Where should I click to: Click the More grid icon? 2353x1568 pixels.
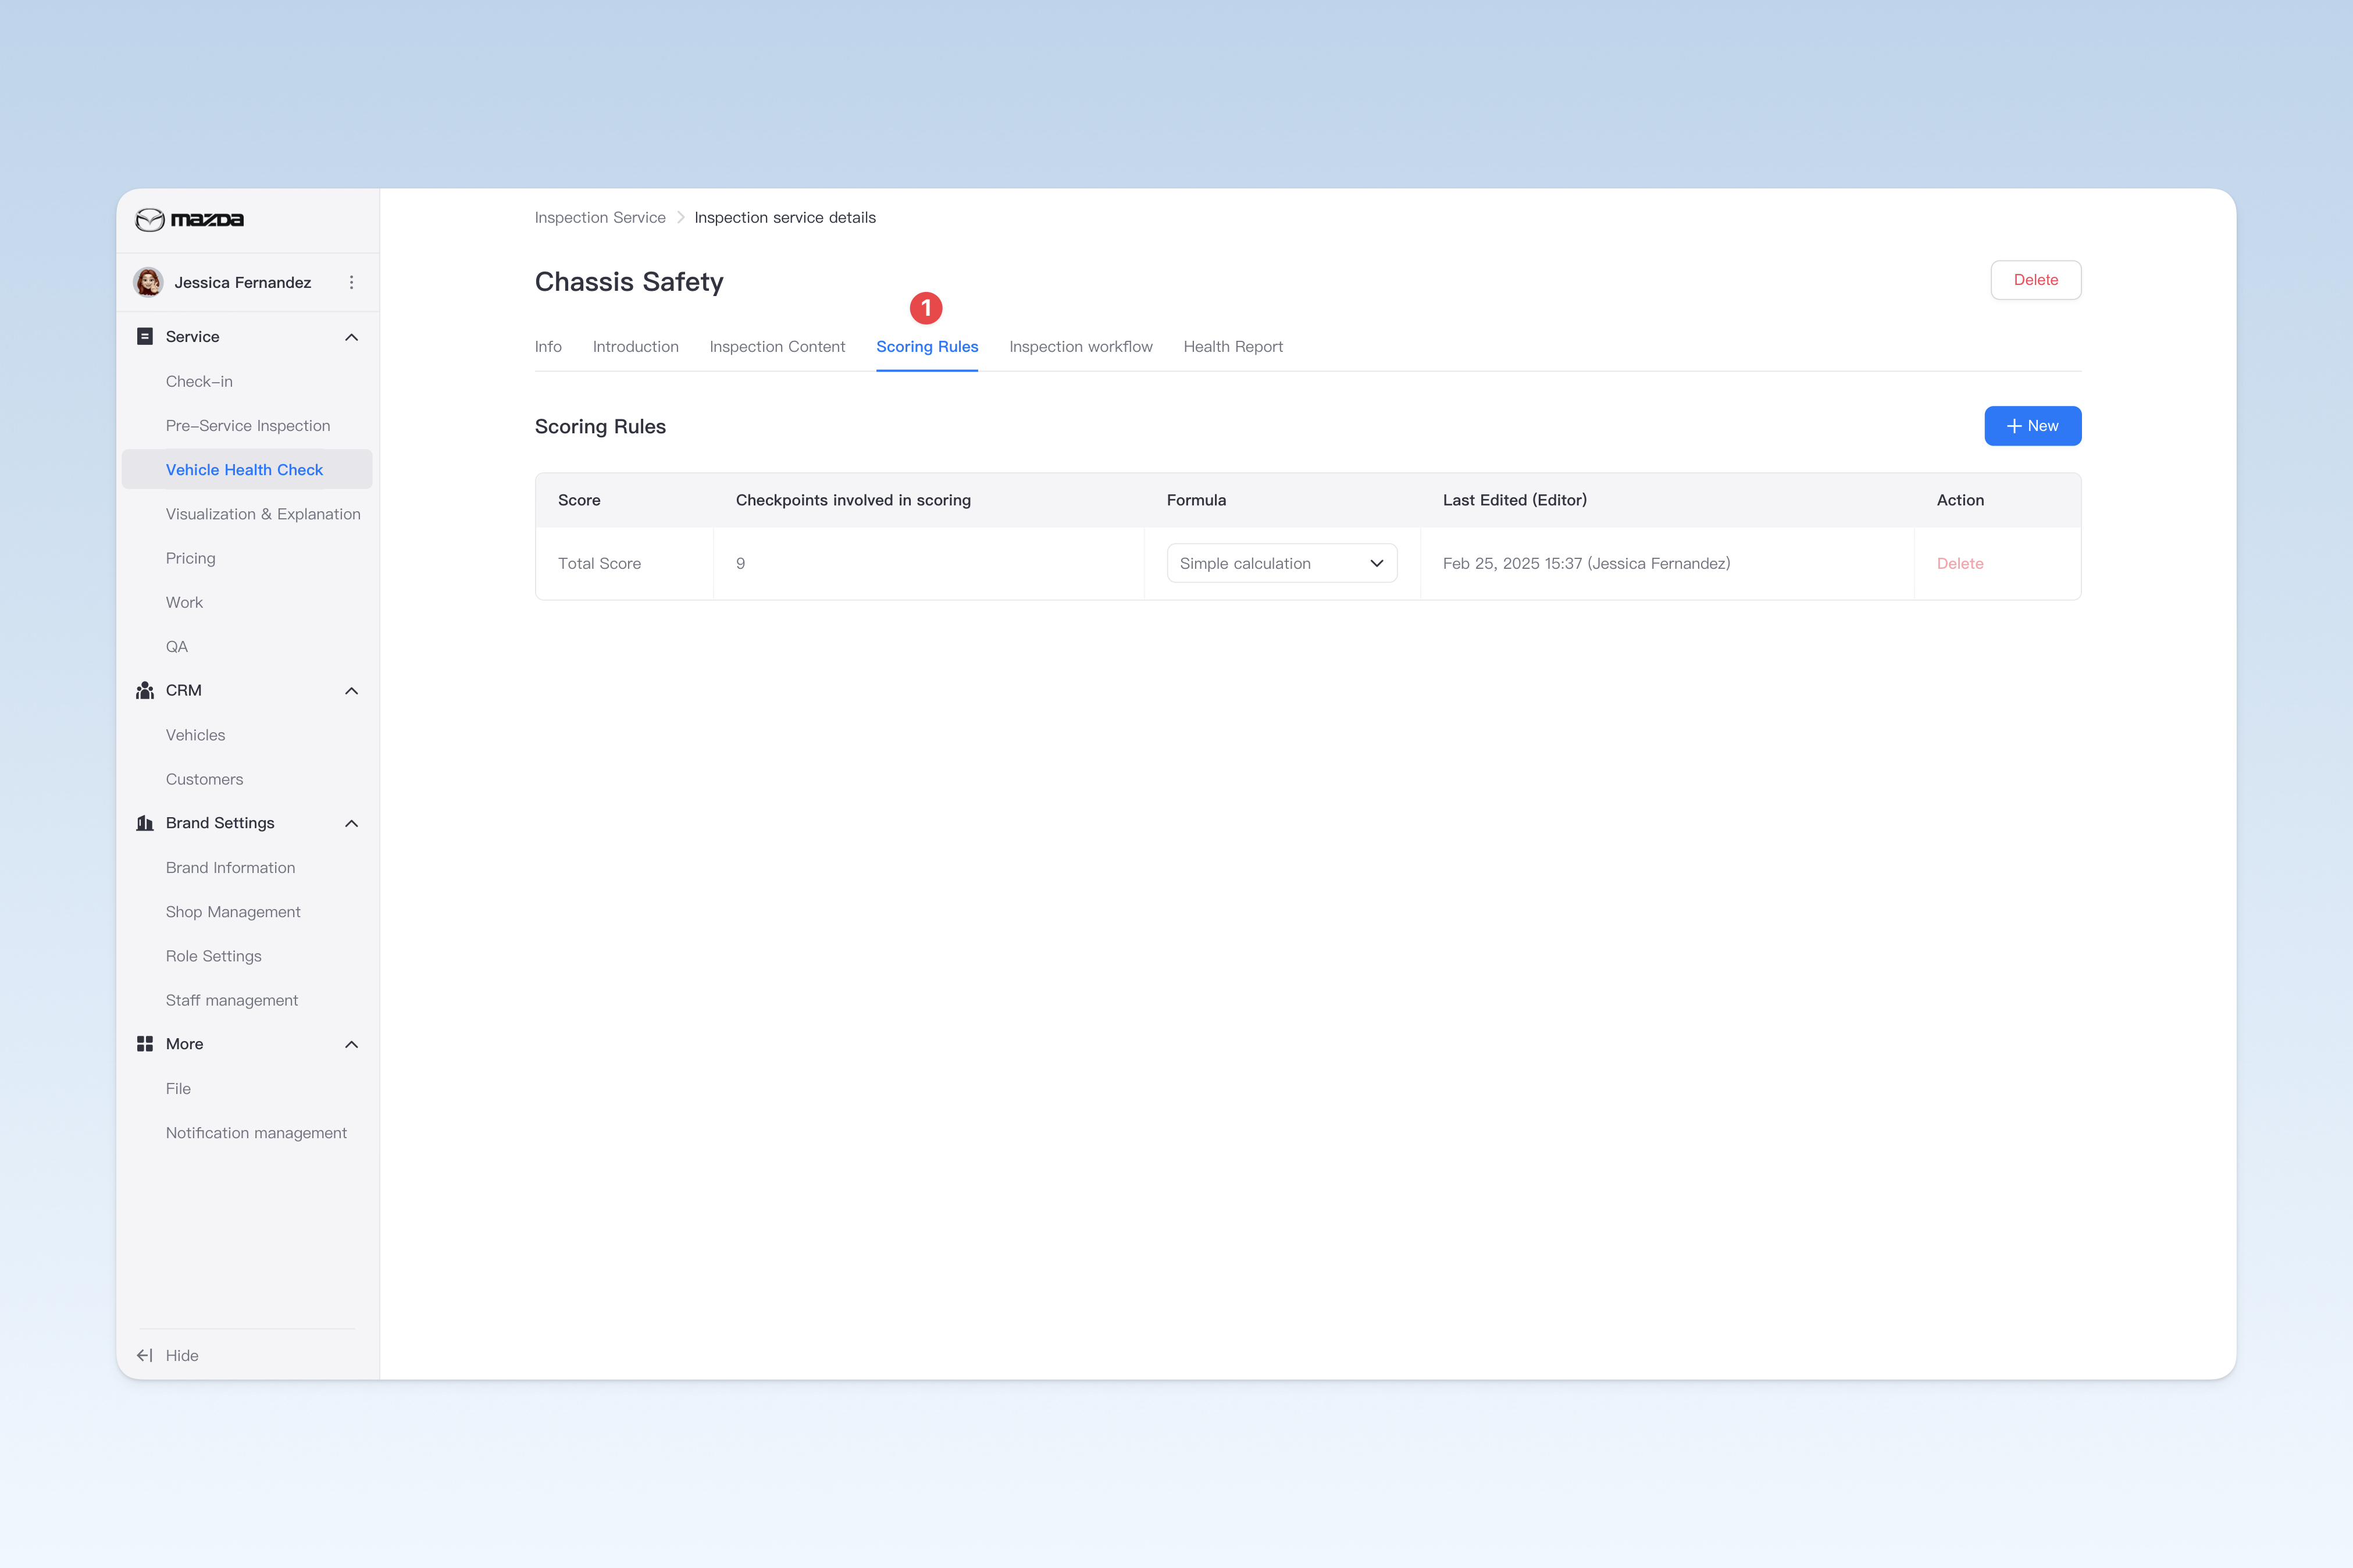pyautogui.click(x=145, y=1044)
